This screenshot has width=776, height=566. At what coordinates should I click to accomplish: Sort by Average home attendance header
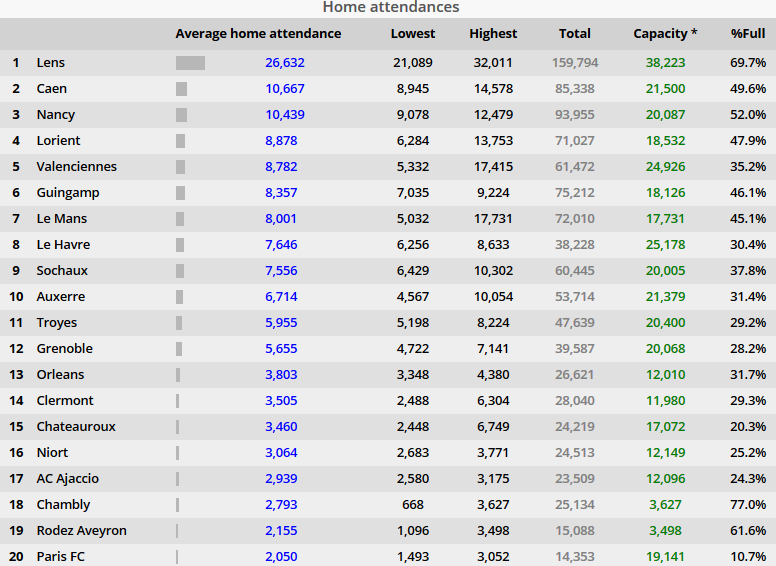[258, 34]
